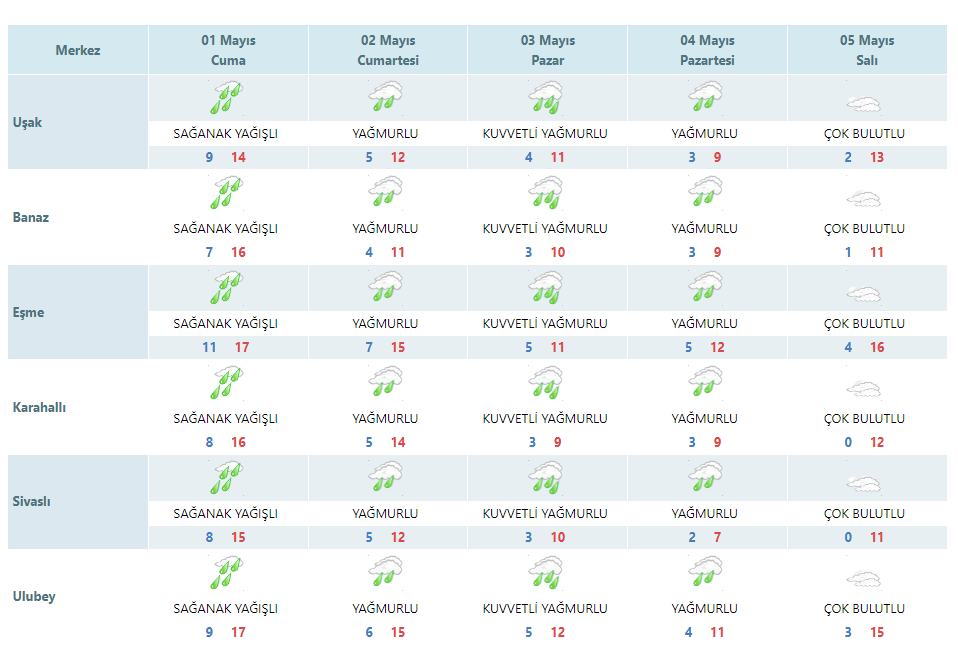Click Eşme's heavy rain icon for 03 Mayıs
Image resolution: width=958 pixels, height=657 pixels.
pyautogui.click(x=545, y=288)
